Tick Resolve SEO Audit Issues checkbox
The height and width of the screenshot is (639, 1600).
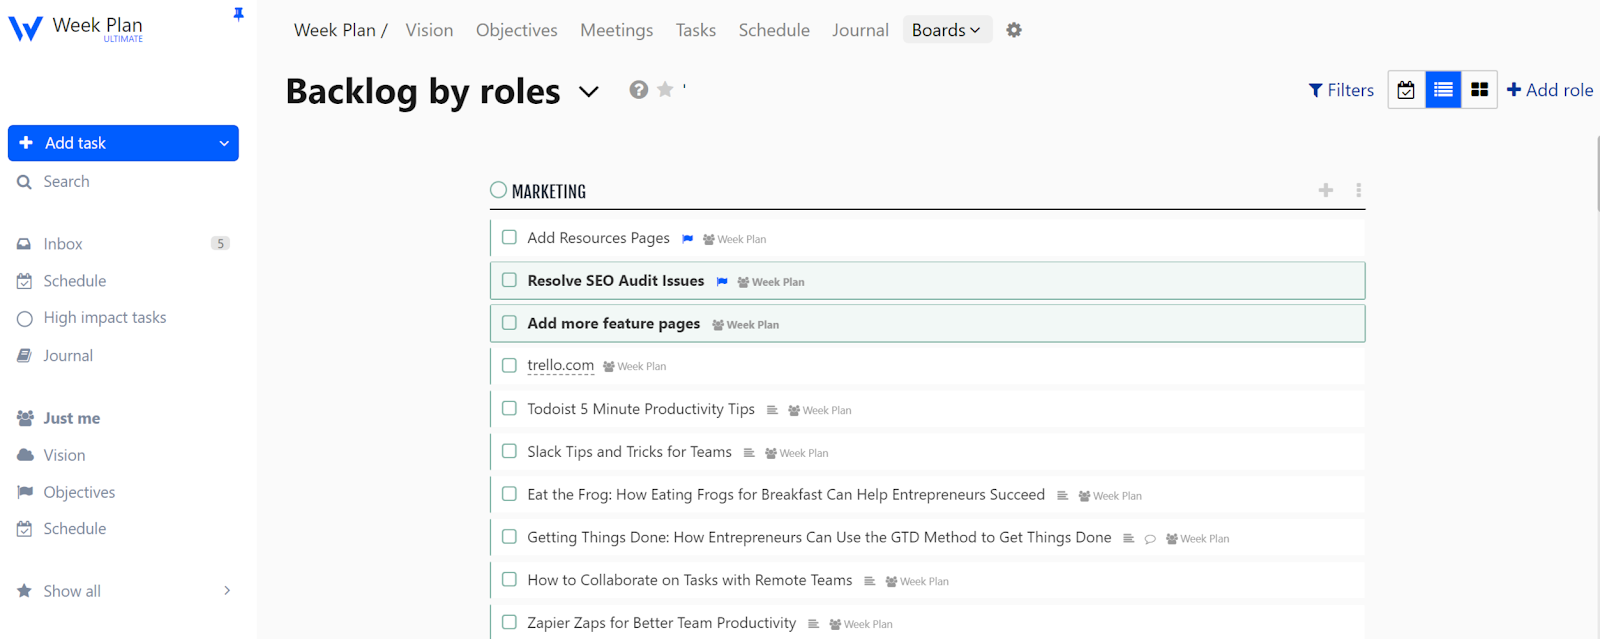pos(509,281)
